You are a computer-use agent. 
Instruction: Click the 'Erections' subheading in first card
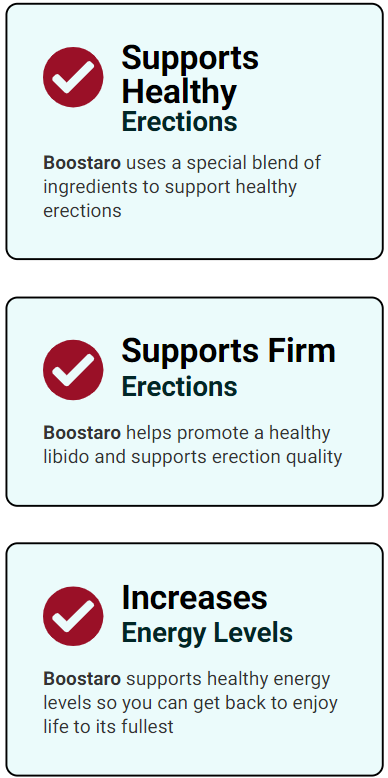point(179,122)
